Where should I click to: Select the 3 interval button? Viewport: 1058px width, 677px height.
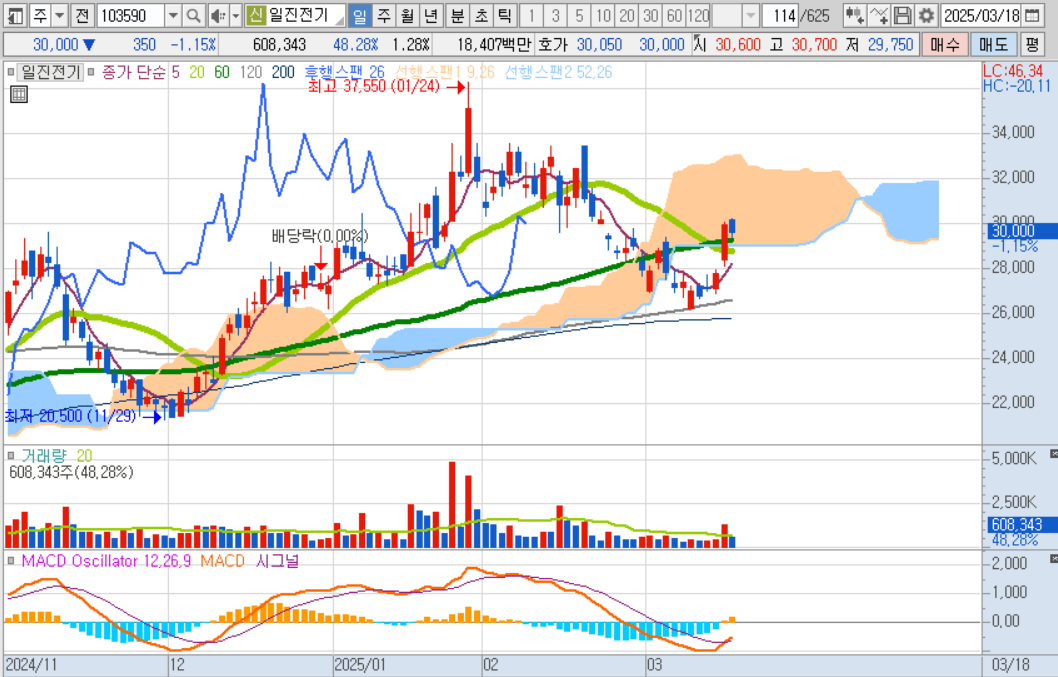click(x=555, y=15)
